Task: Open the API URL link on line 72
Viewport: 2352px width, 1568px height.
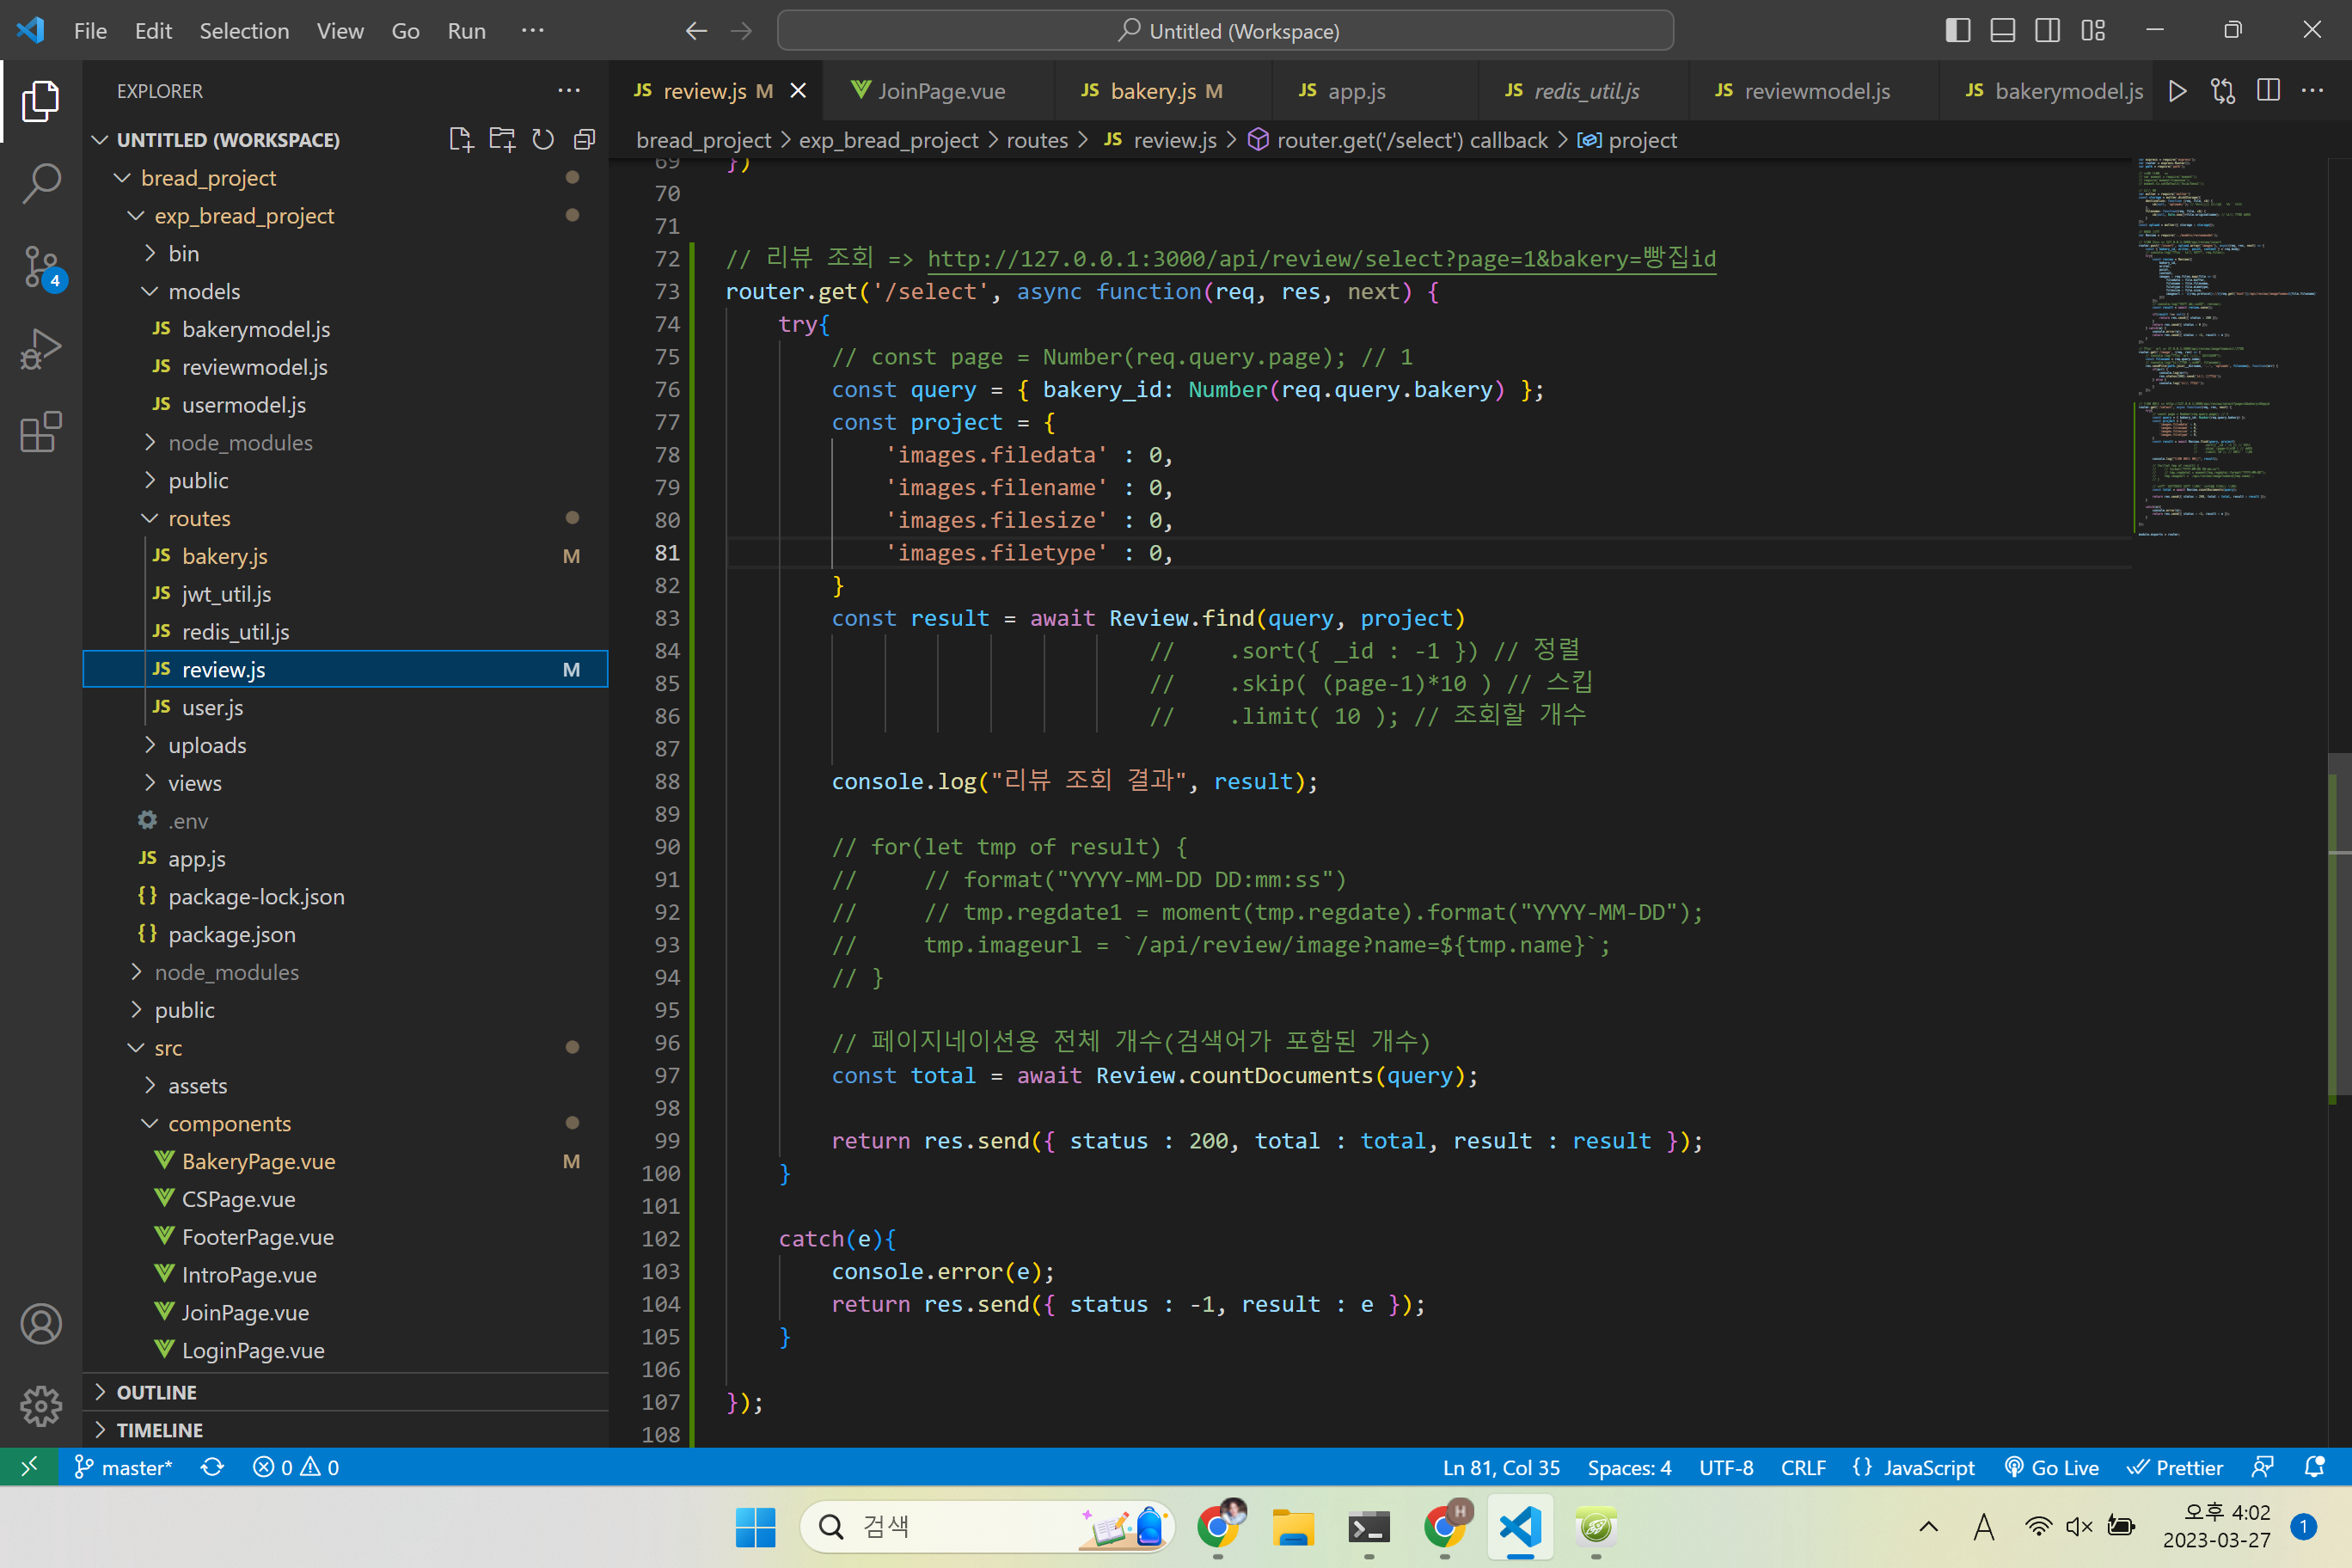Action: [x=1321, y=259]
